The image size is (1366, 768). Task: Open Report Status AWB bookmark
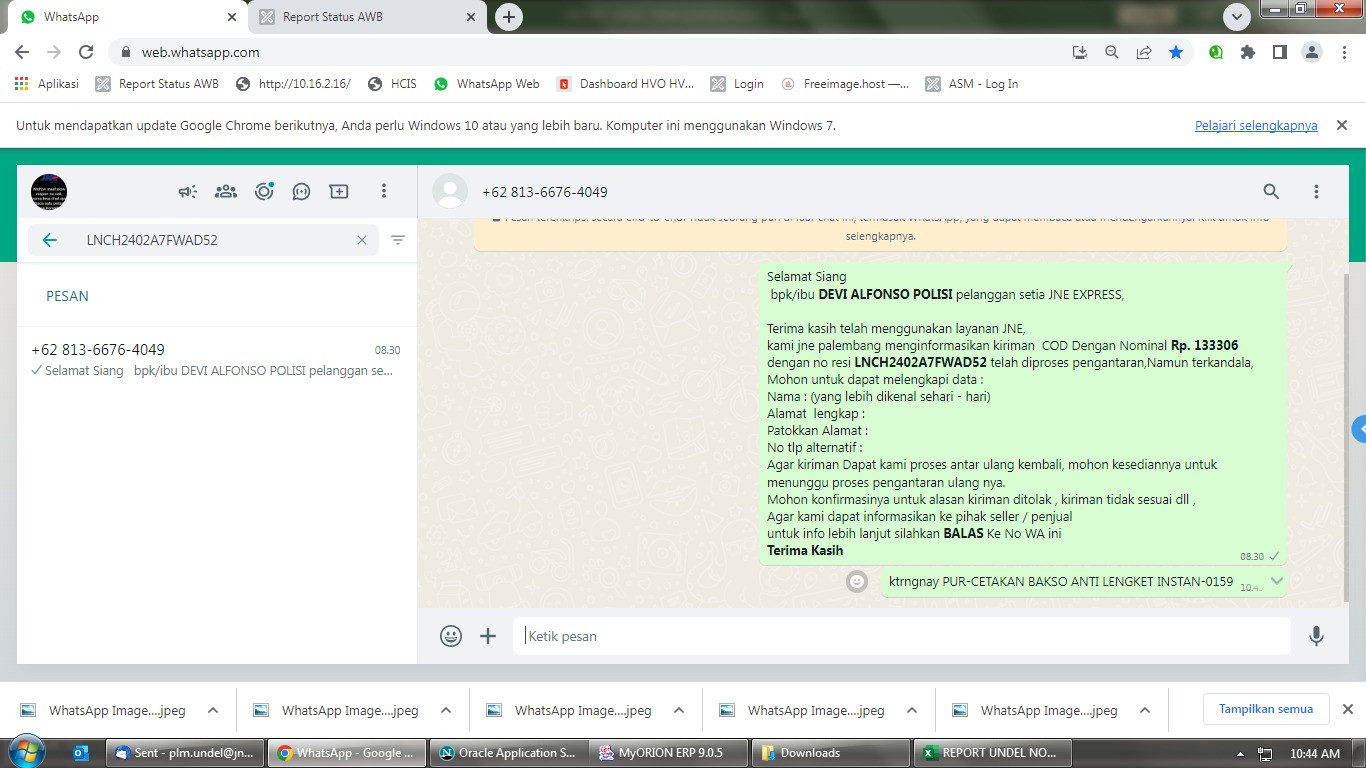[157, 84]
